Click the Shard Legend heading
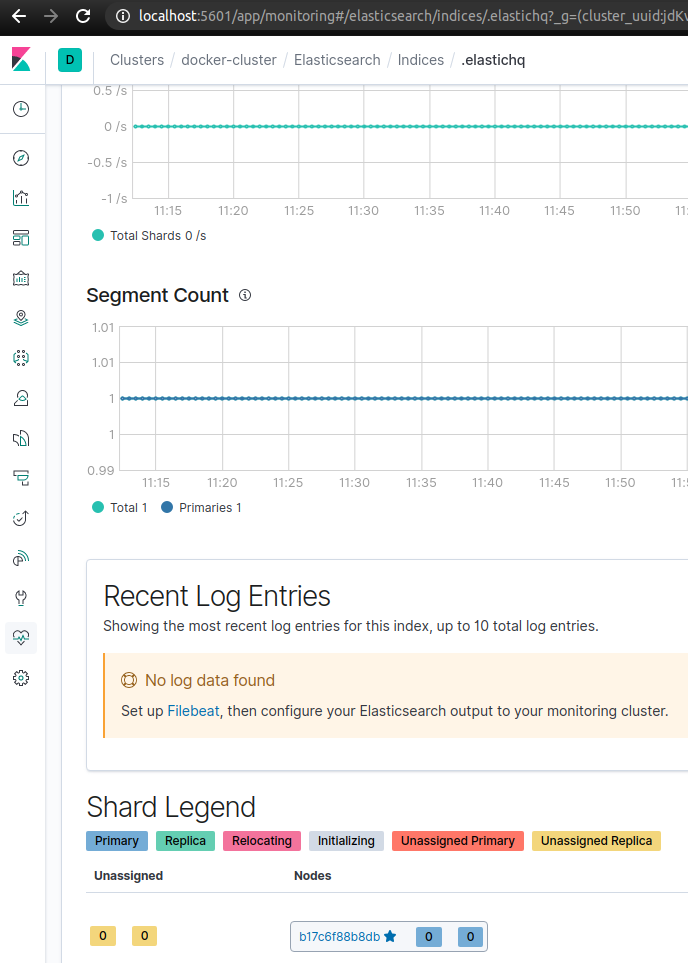This screenshot has height=963, width=688. (171, 807)
